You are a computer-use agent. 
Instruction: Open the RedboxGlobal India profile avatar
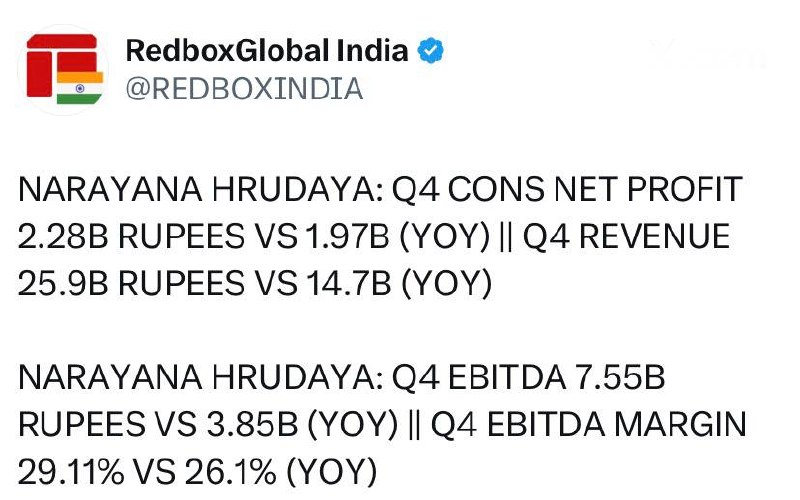click(63, 69)
